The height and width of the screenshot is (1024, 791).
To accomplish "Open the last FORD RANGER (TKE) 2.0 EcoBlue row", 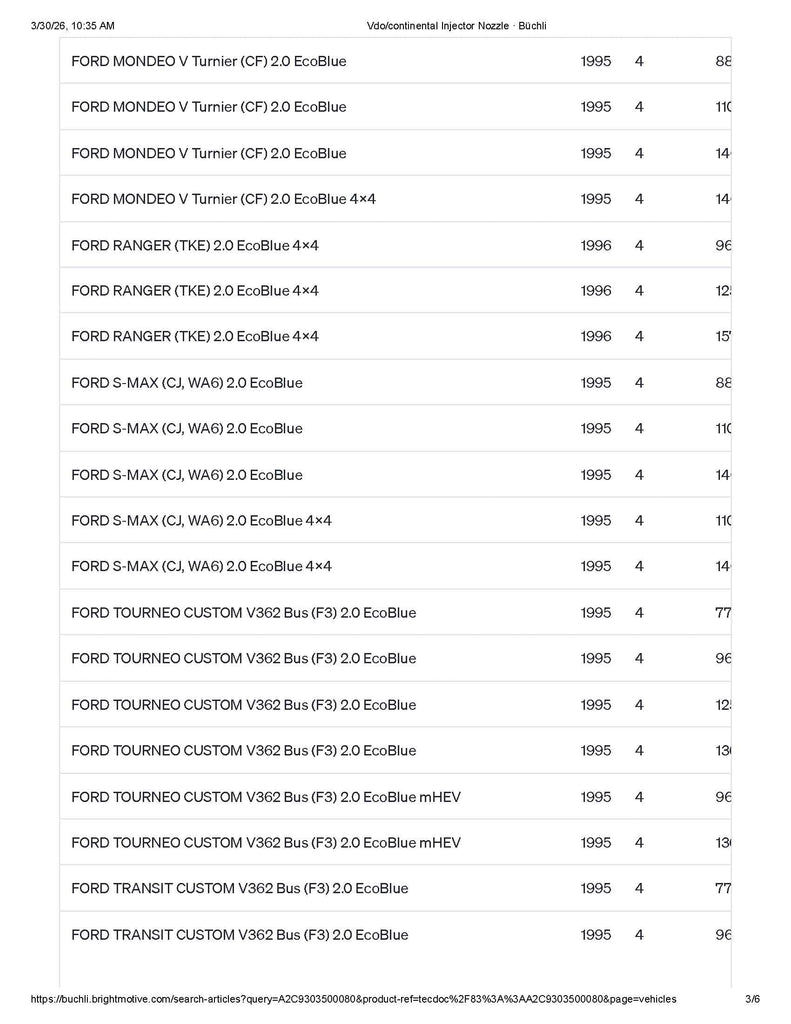I will click(x=395, y=336).
